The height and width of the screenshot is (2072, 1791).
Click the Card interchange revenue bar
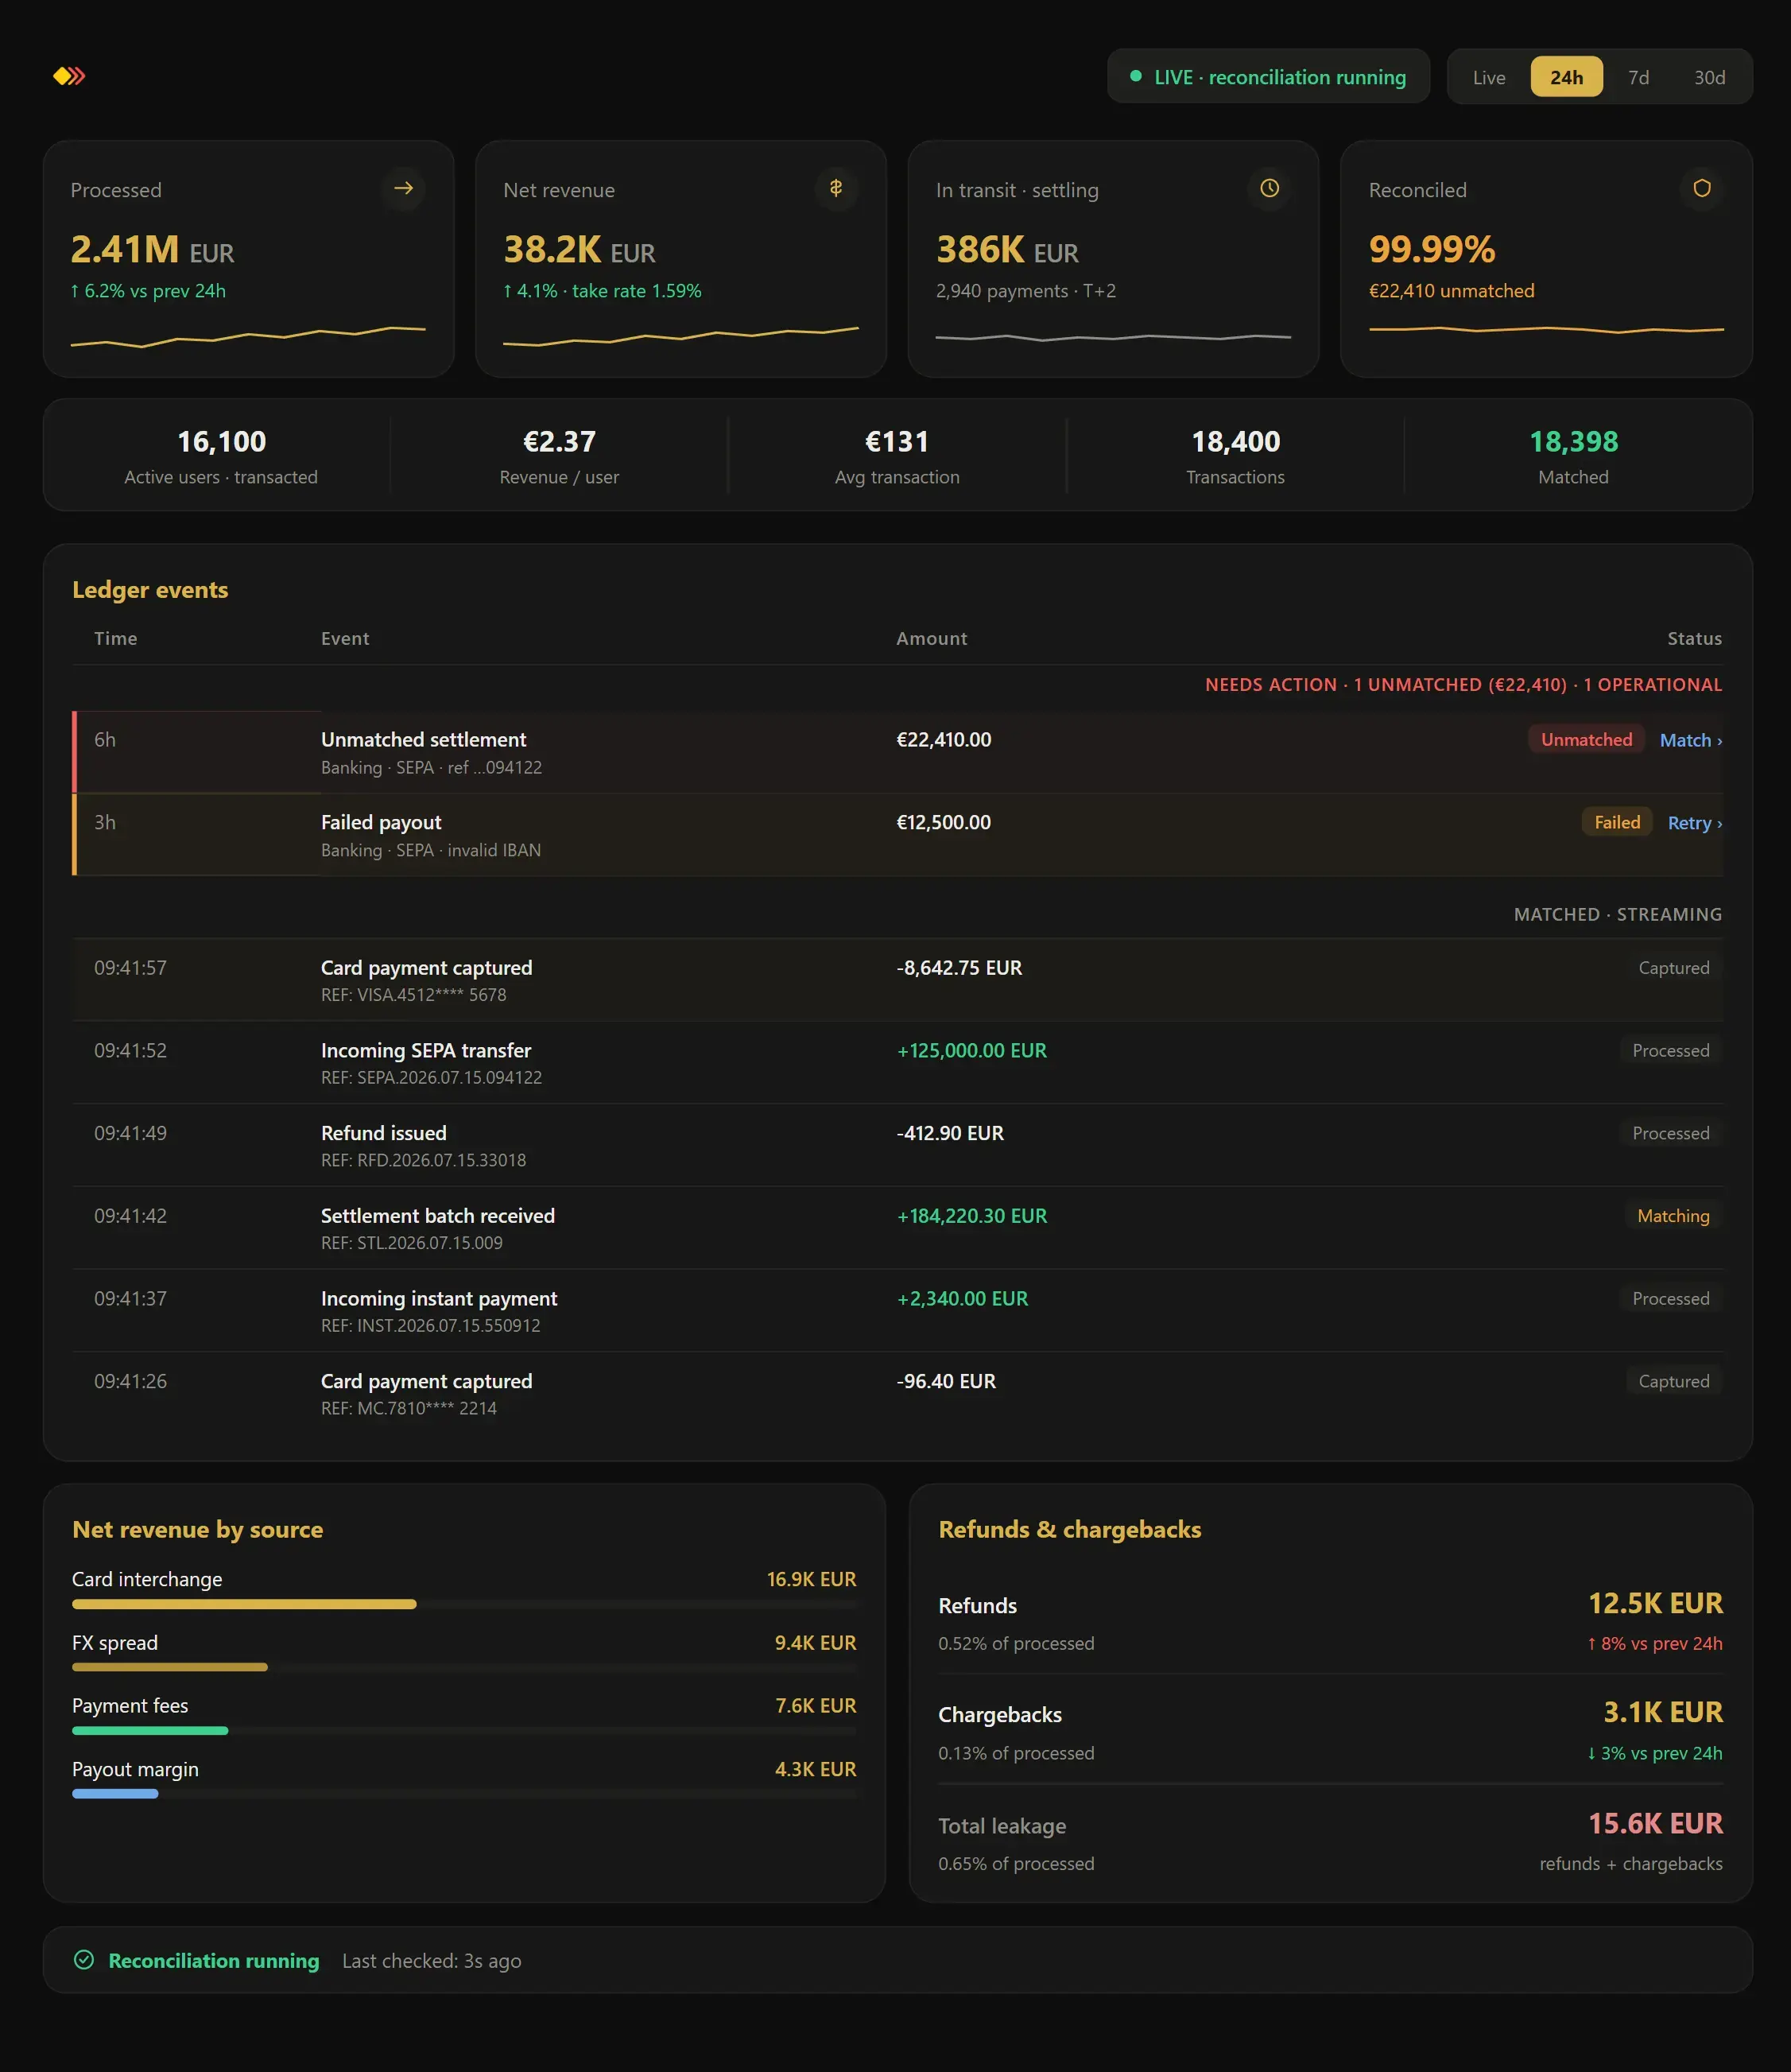tap(244, 1604)
